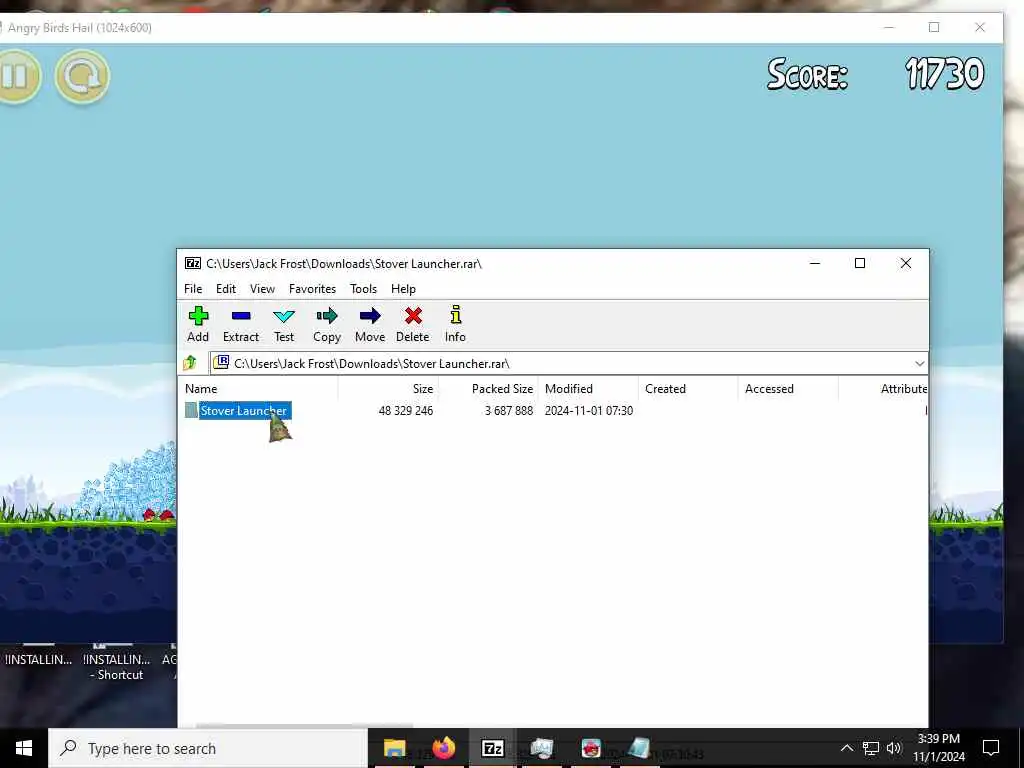Expand the address bar path dropdown
1024x768 pixels.
[920, 363]
